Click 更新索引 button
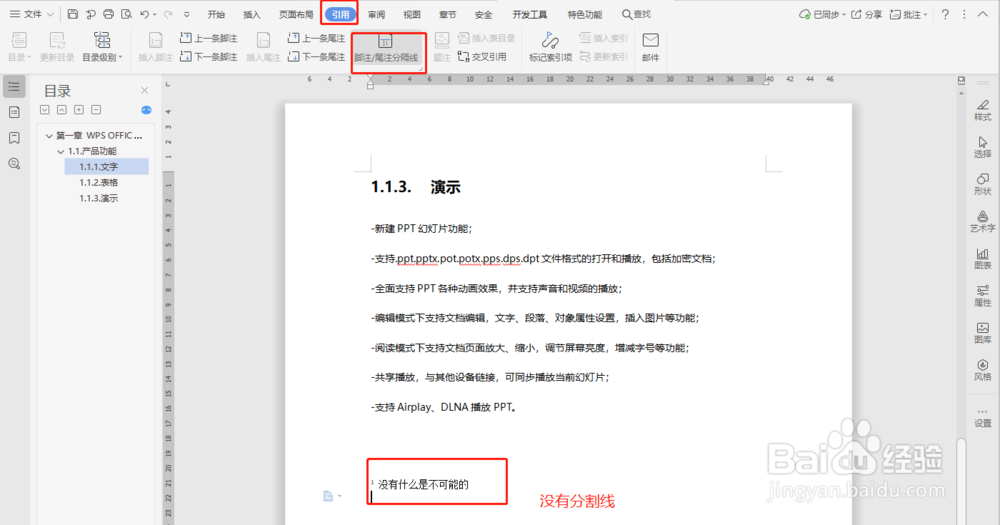This screenshot has height=525, width=1000. tap(603, 57)
